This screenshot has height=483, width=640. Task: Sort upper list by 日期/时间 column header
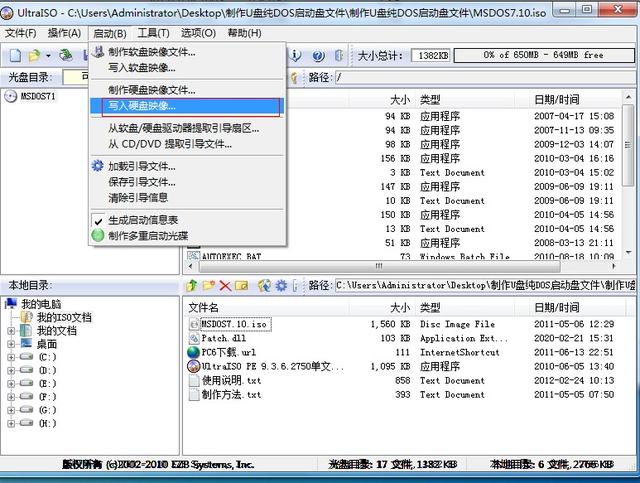click(575, 99)
